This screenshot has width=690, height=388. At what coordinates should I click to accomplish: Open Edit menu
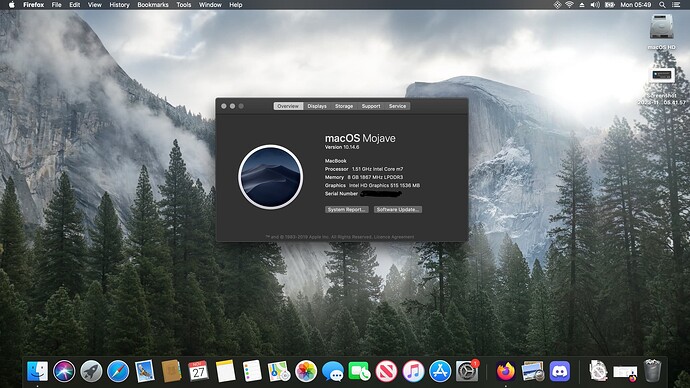74,5
